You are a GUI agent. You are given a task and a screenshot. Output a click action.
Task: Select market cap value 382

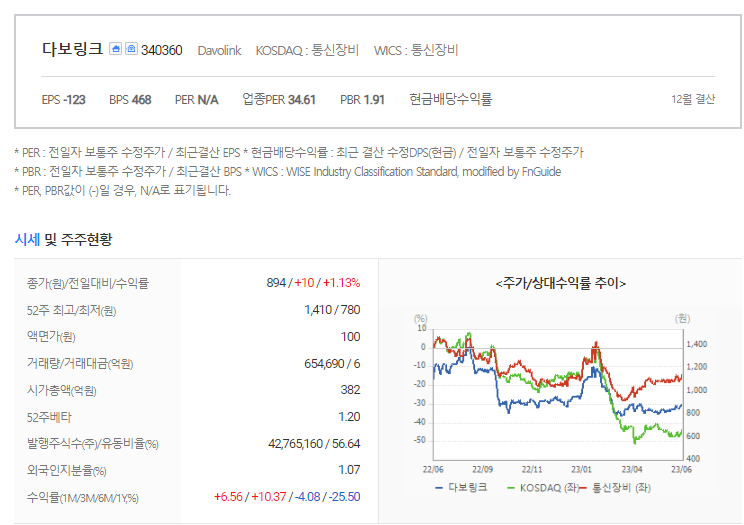coord(350,390)
